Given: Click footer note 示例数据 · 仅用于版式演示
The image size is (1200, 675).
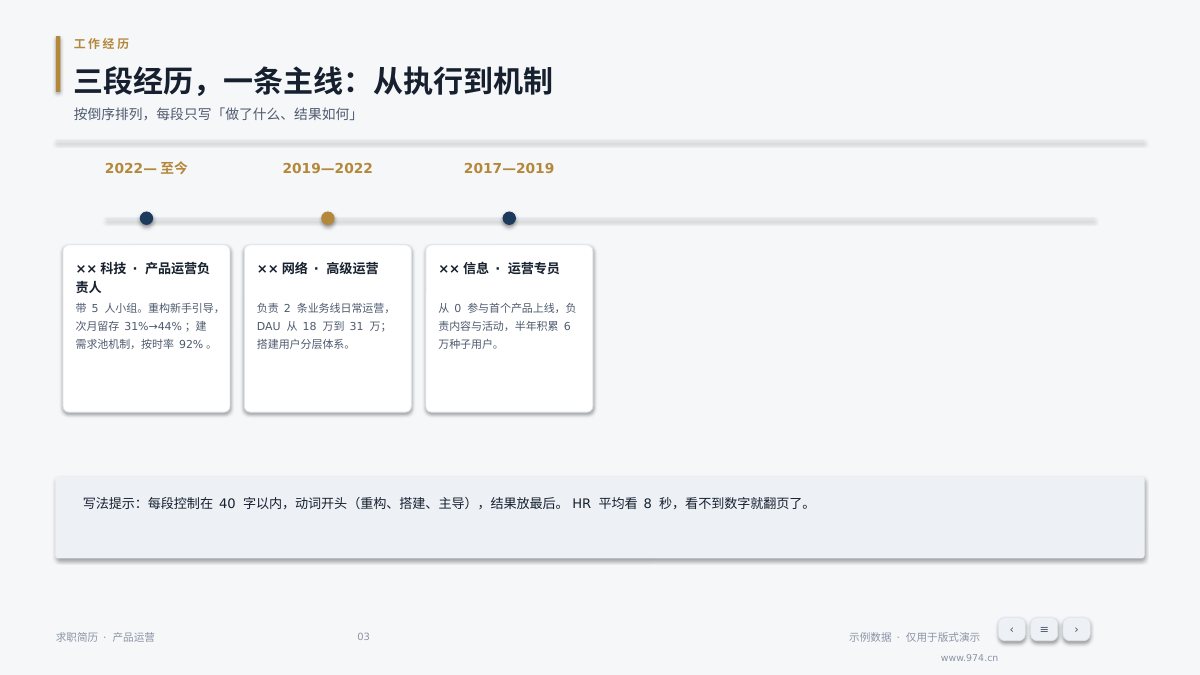Looking at the screenshot, I should click(914, 637).
